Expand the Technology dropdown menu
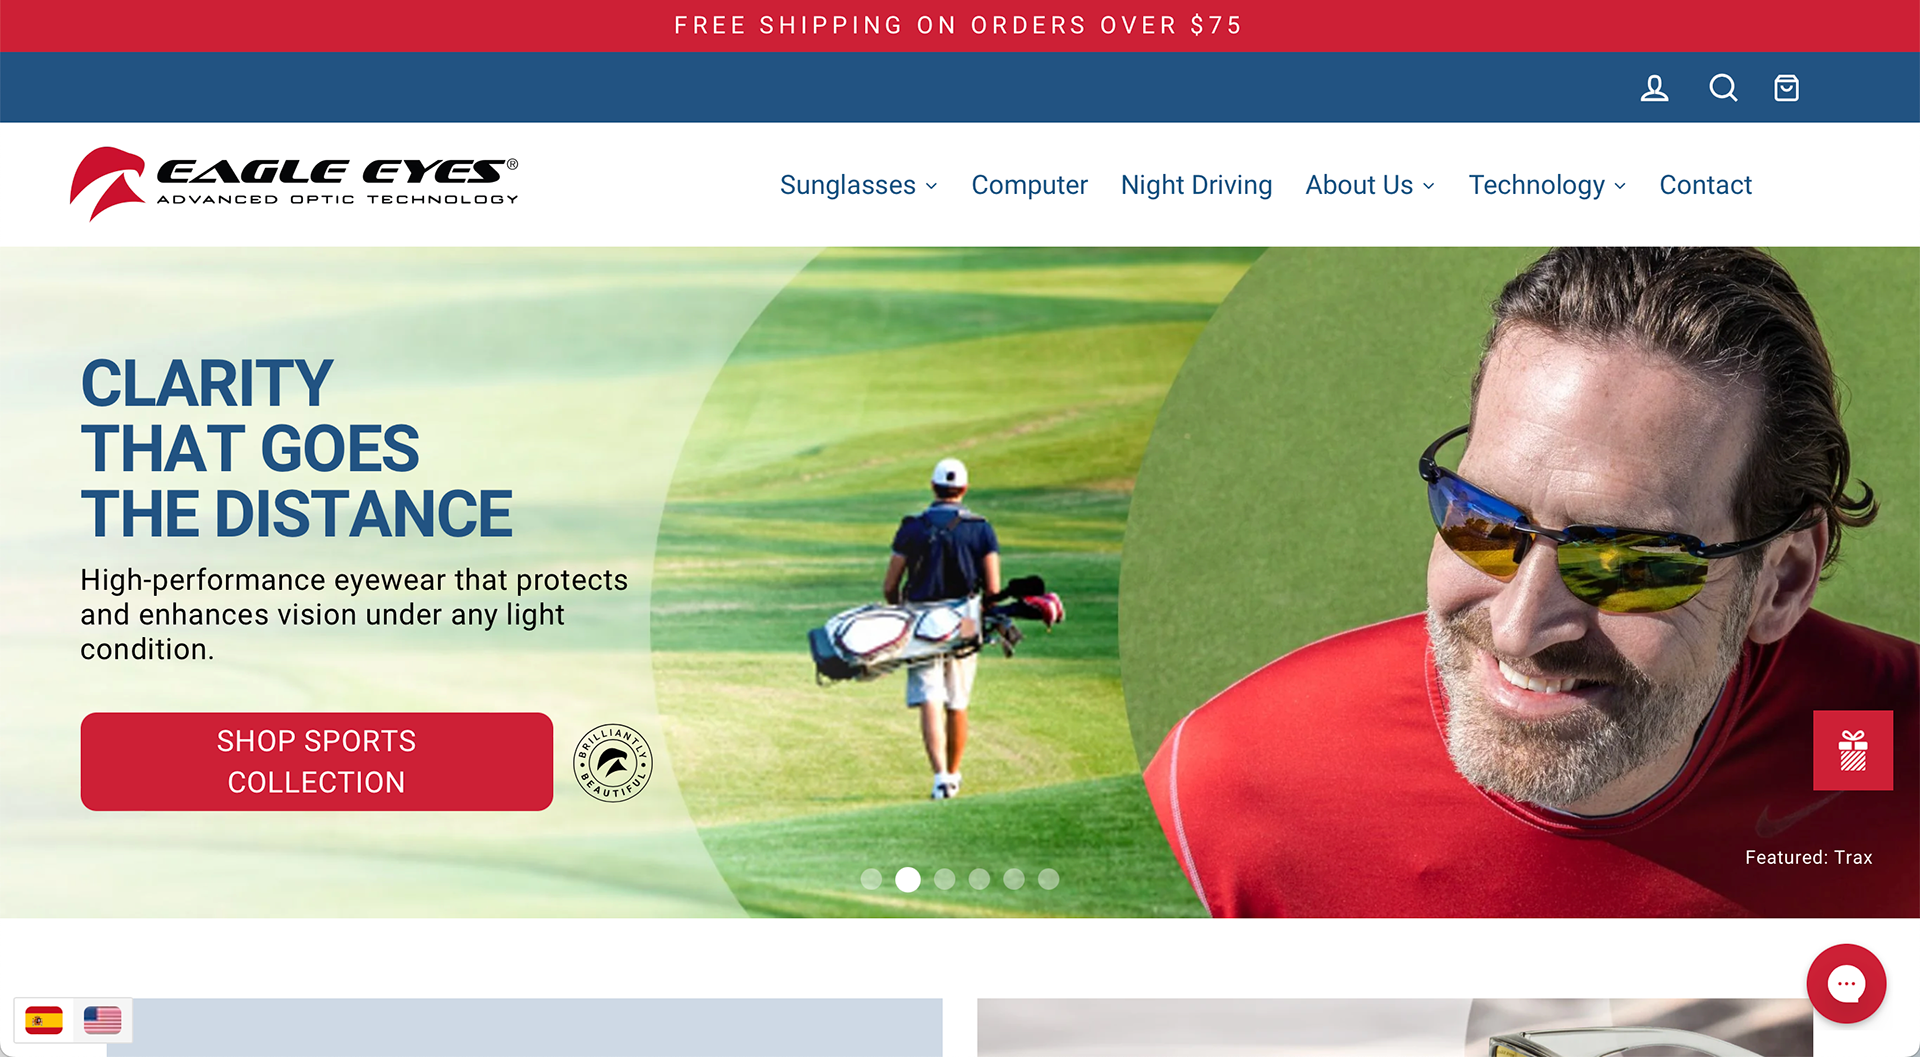This screenshot has height=1057, width=1920. [x=1547, y=185]
